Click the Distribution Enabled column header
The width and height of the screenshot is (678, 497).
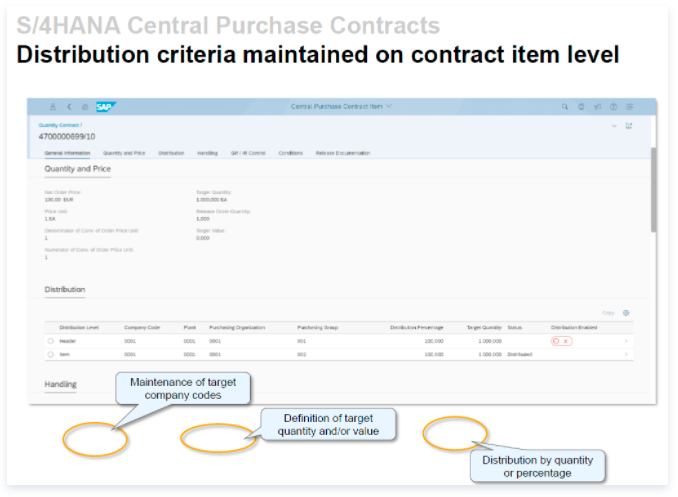click(x=574, y=327)
